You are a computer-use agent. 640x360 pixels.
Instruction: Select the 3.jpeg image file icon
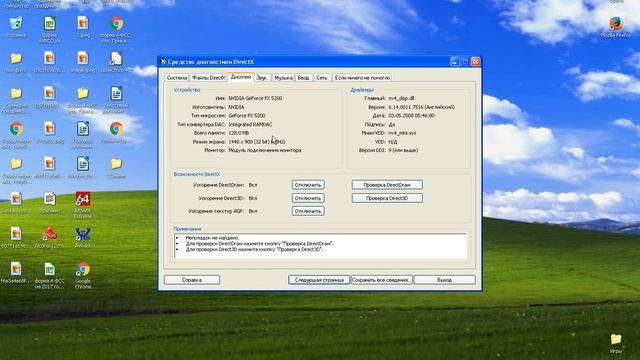pos(83,23)
